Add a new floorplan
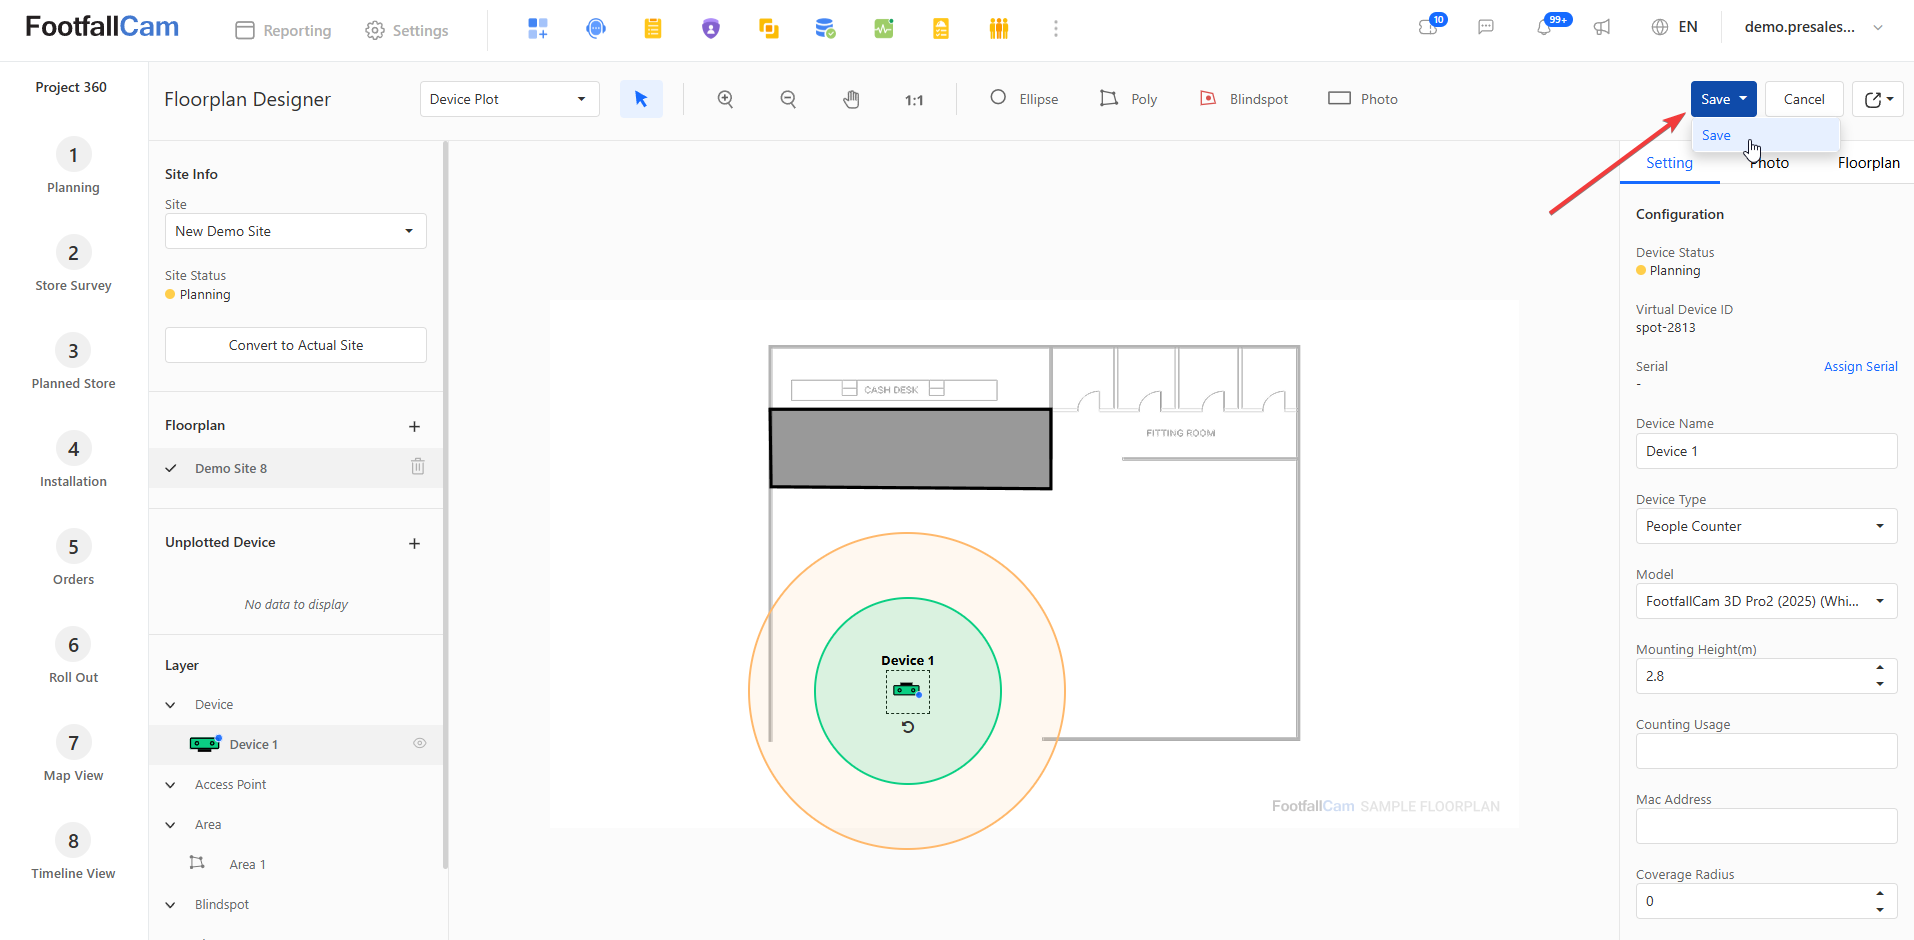 [x=414, y=426]
